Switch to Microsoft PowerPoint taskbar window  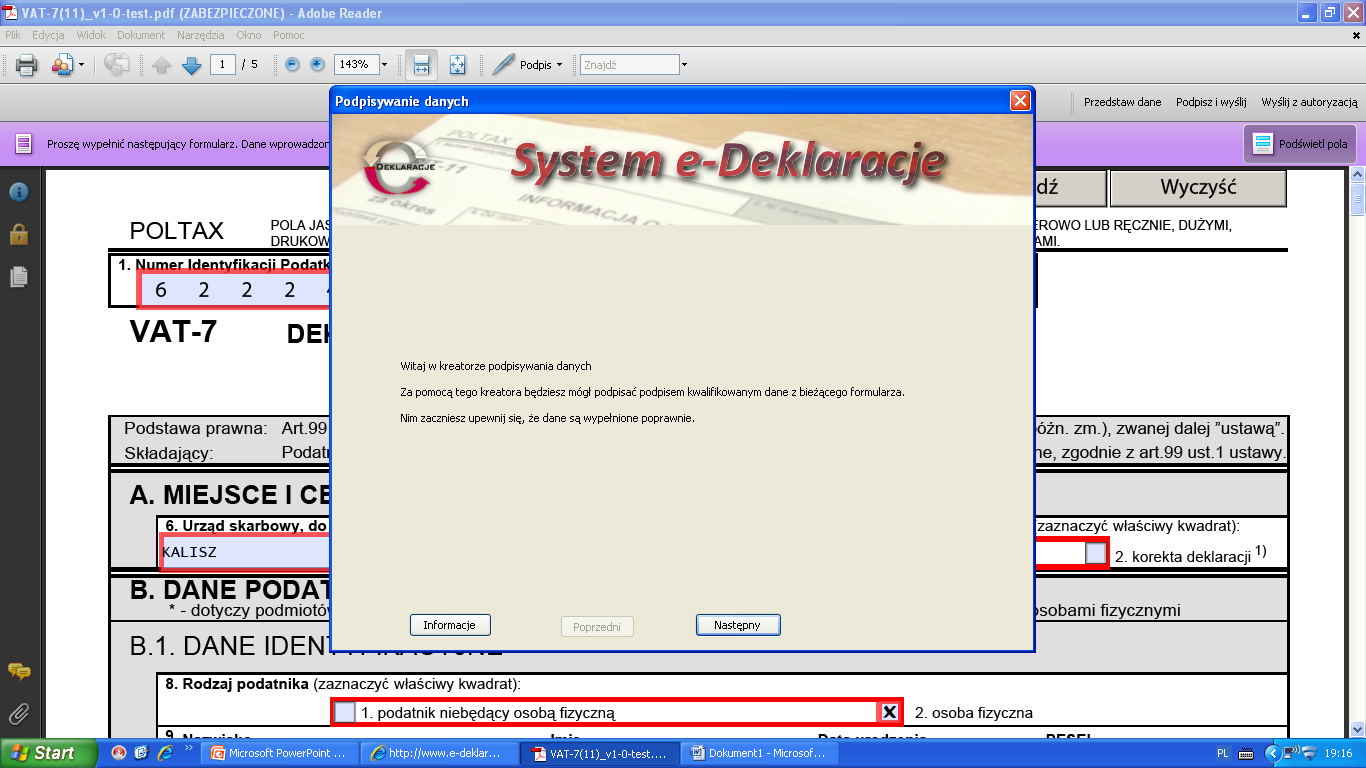[x=278, y=753]
